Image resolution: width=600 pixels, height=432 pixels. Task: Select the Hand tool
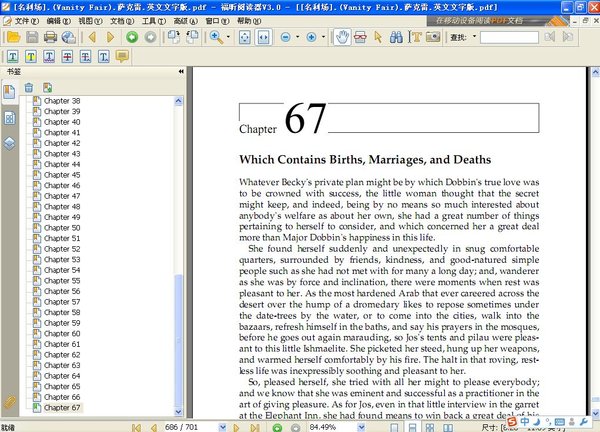[x=342, y=37]
